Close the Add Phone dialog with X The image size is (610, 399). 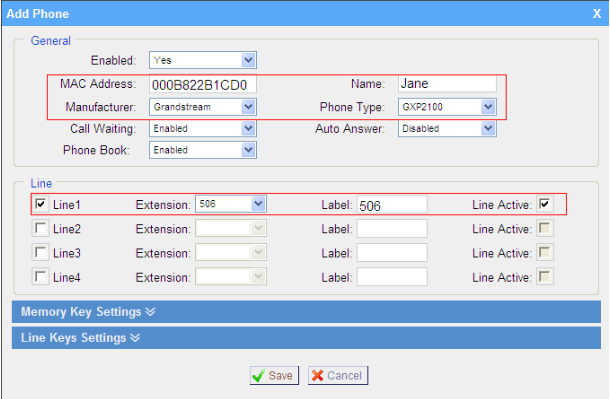(x=597, y=14)
